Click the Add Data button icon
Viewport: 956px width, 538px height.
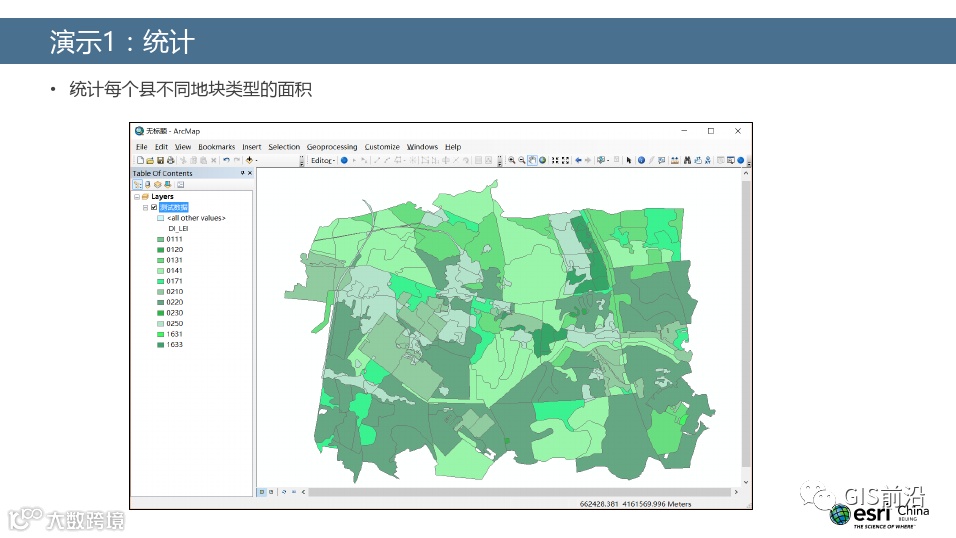(249, 160)
